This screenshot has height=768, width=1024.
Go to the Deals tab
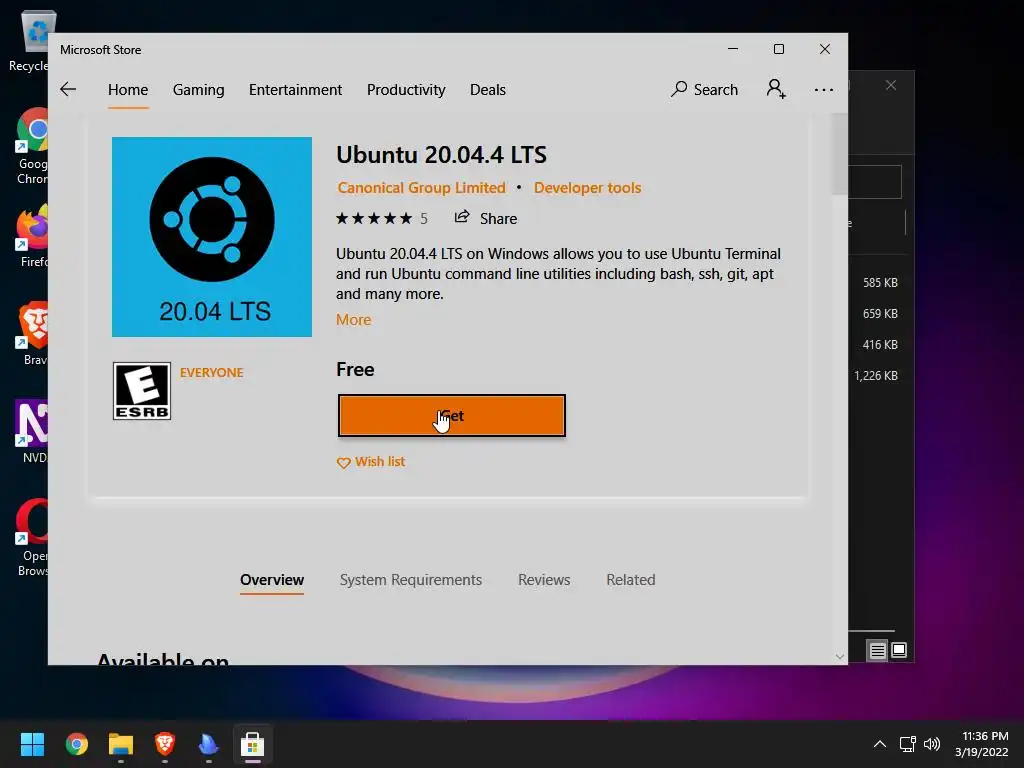[488, 89]
